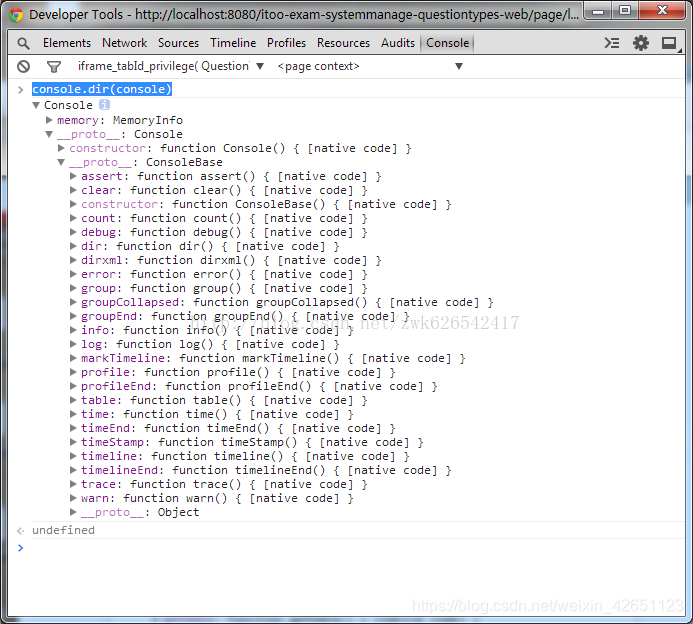The width and height of the screenshot is (693, 624).
Task: Expand the warn function entry
Action: coord(73,498)
